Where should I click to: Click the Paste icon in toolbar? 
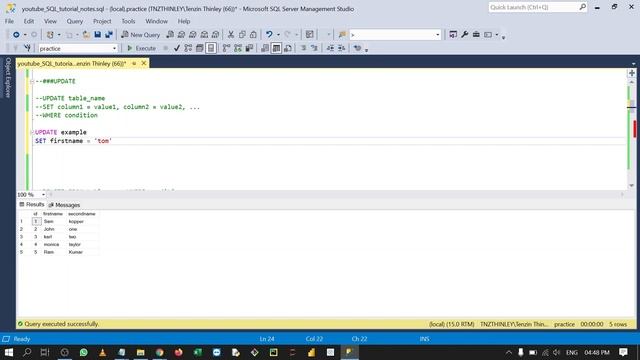tap(253, 35)
